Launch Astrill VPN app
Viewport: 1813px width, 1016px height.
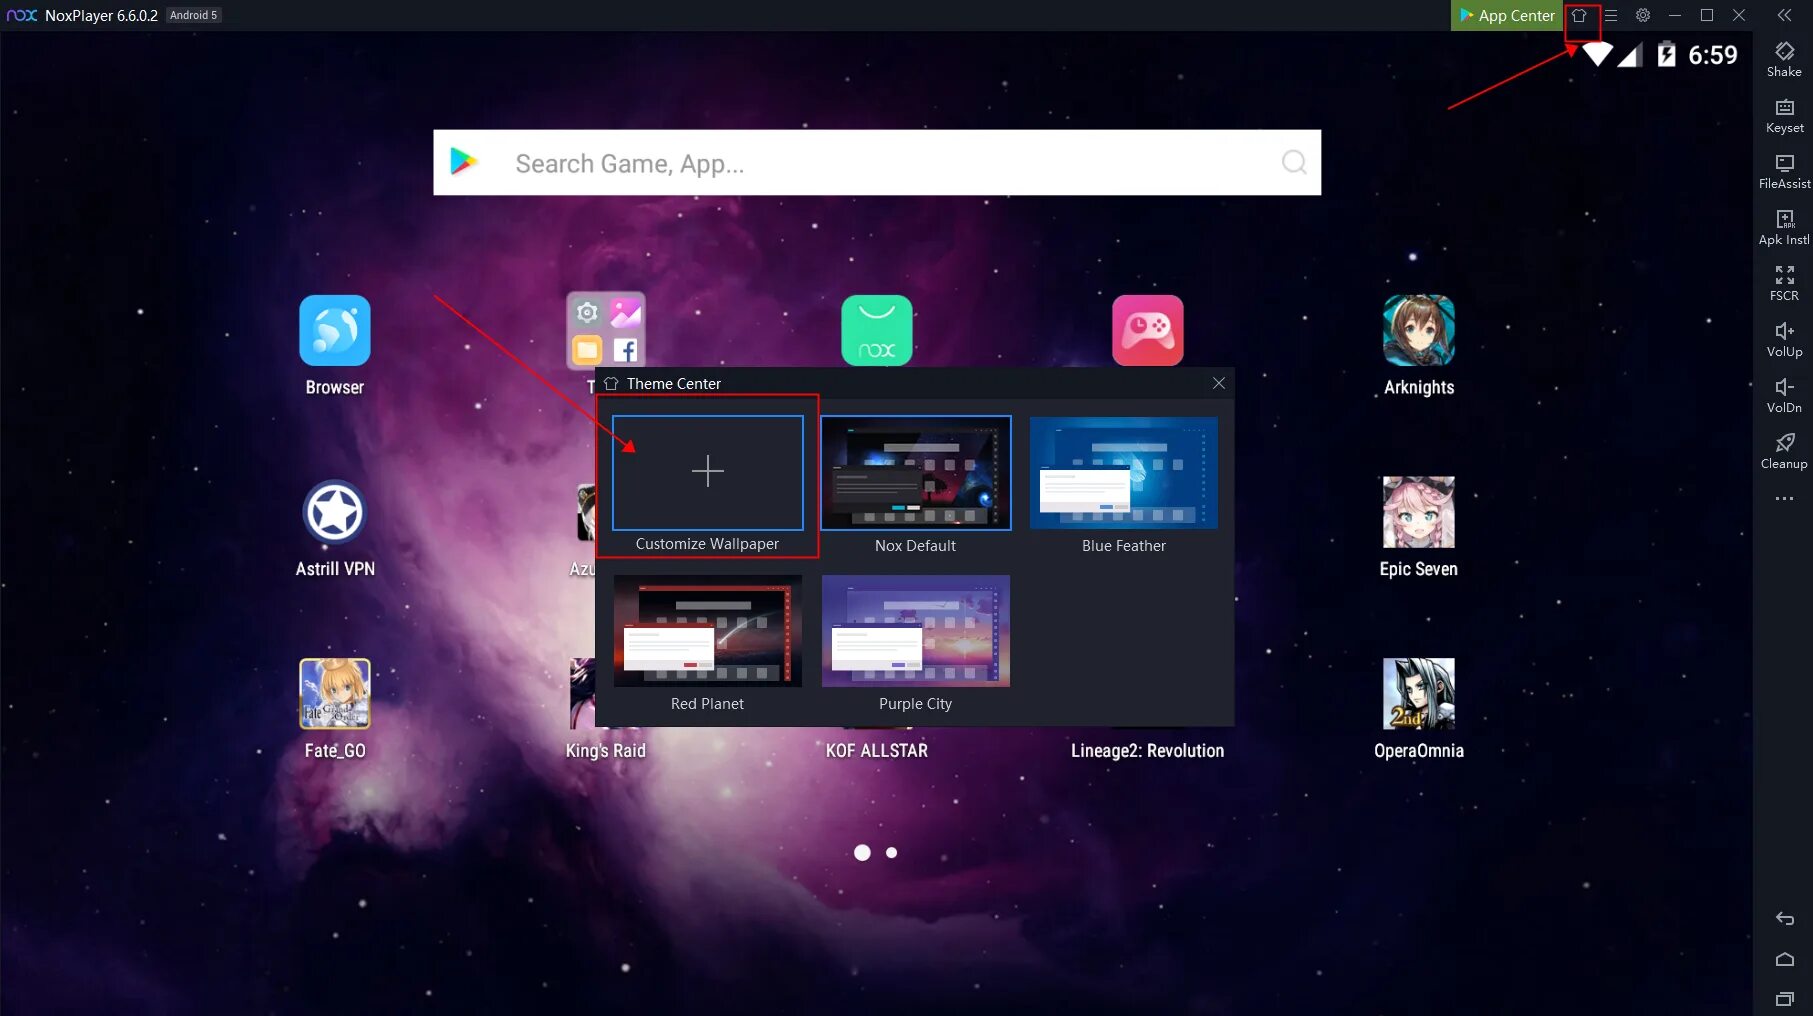335,512
